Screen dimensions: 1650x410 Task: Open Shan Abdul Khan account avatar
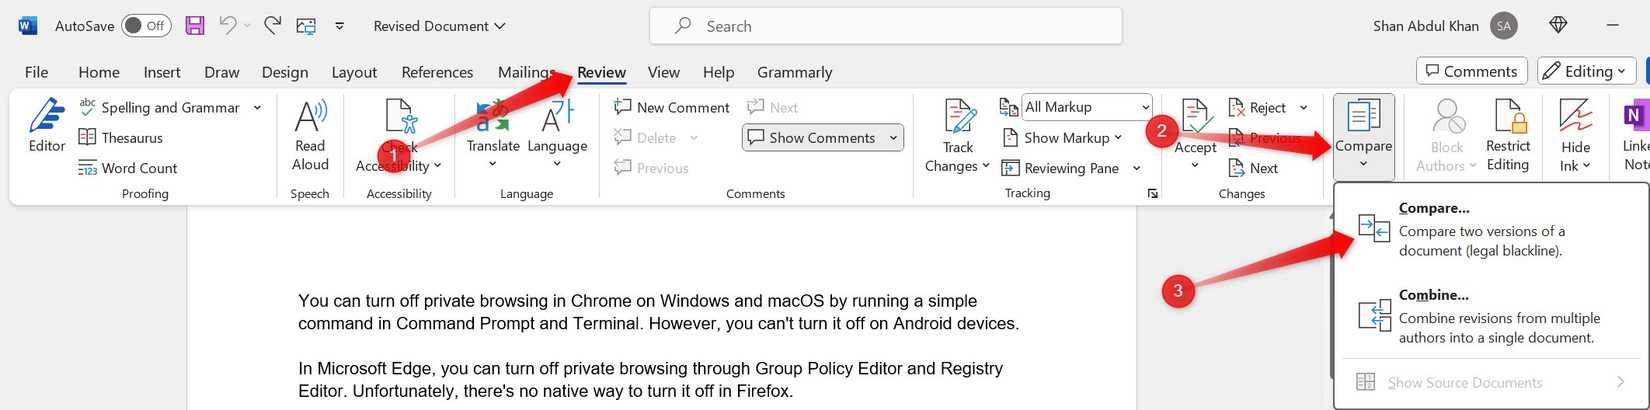(x=1504, y=26)
